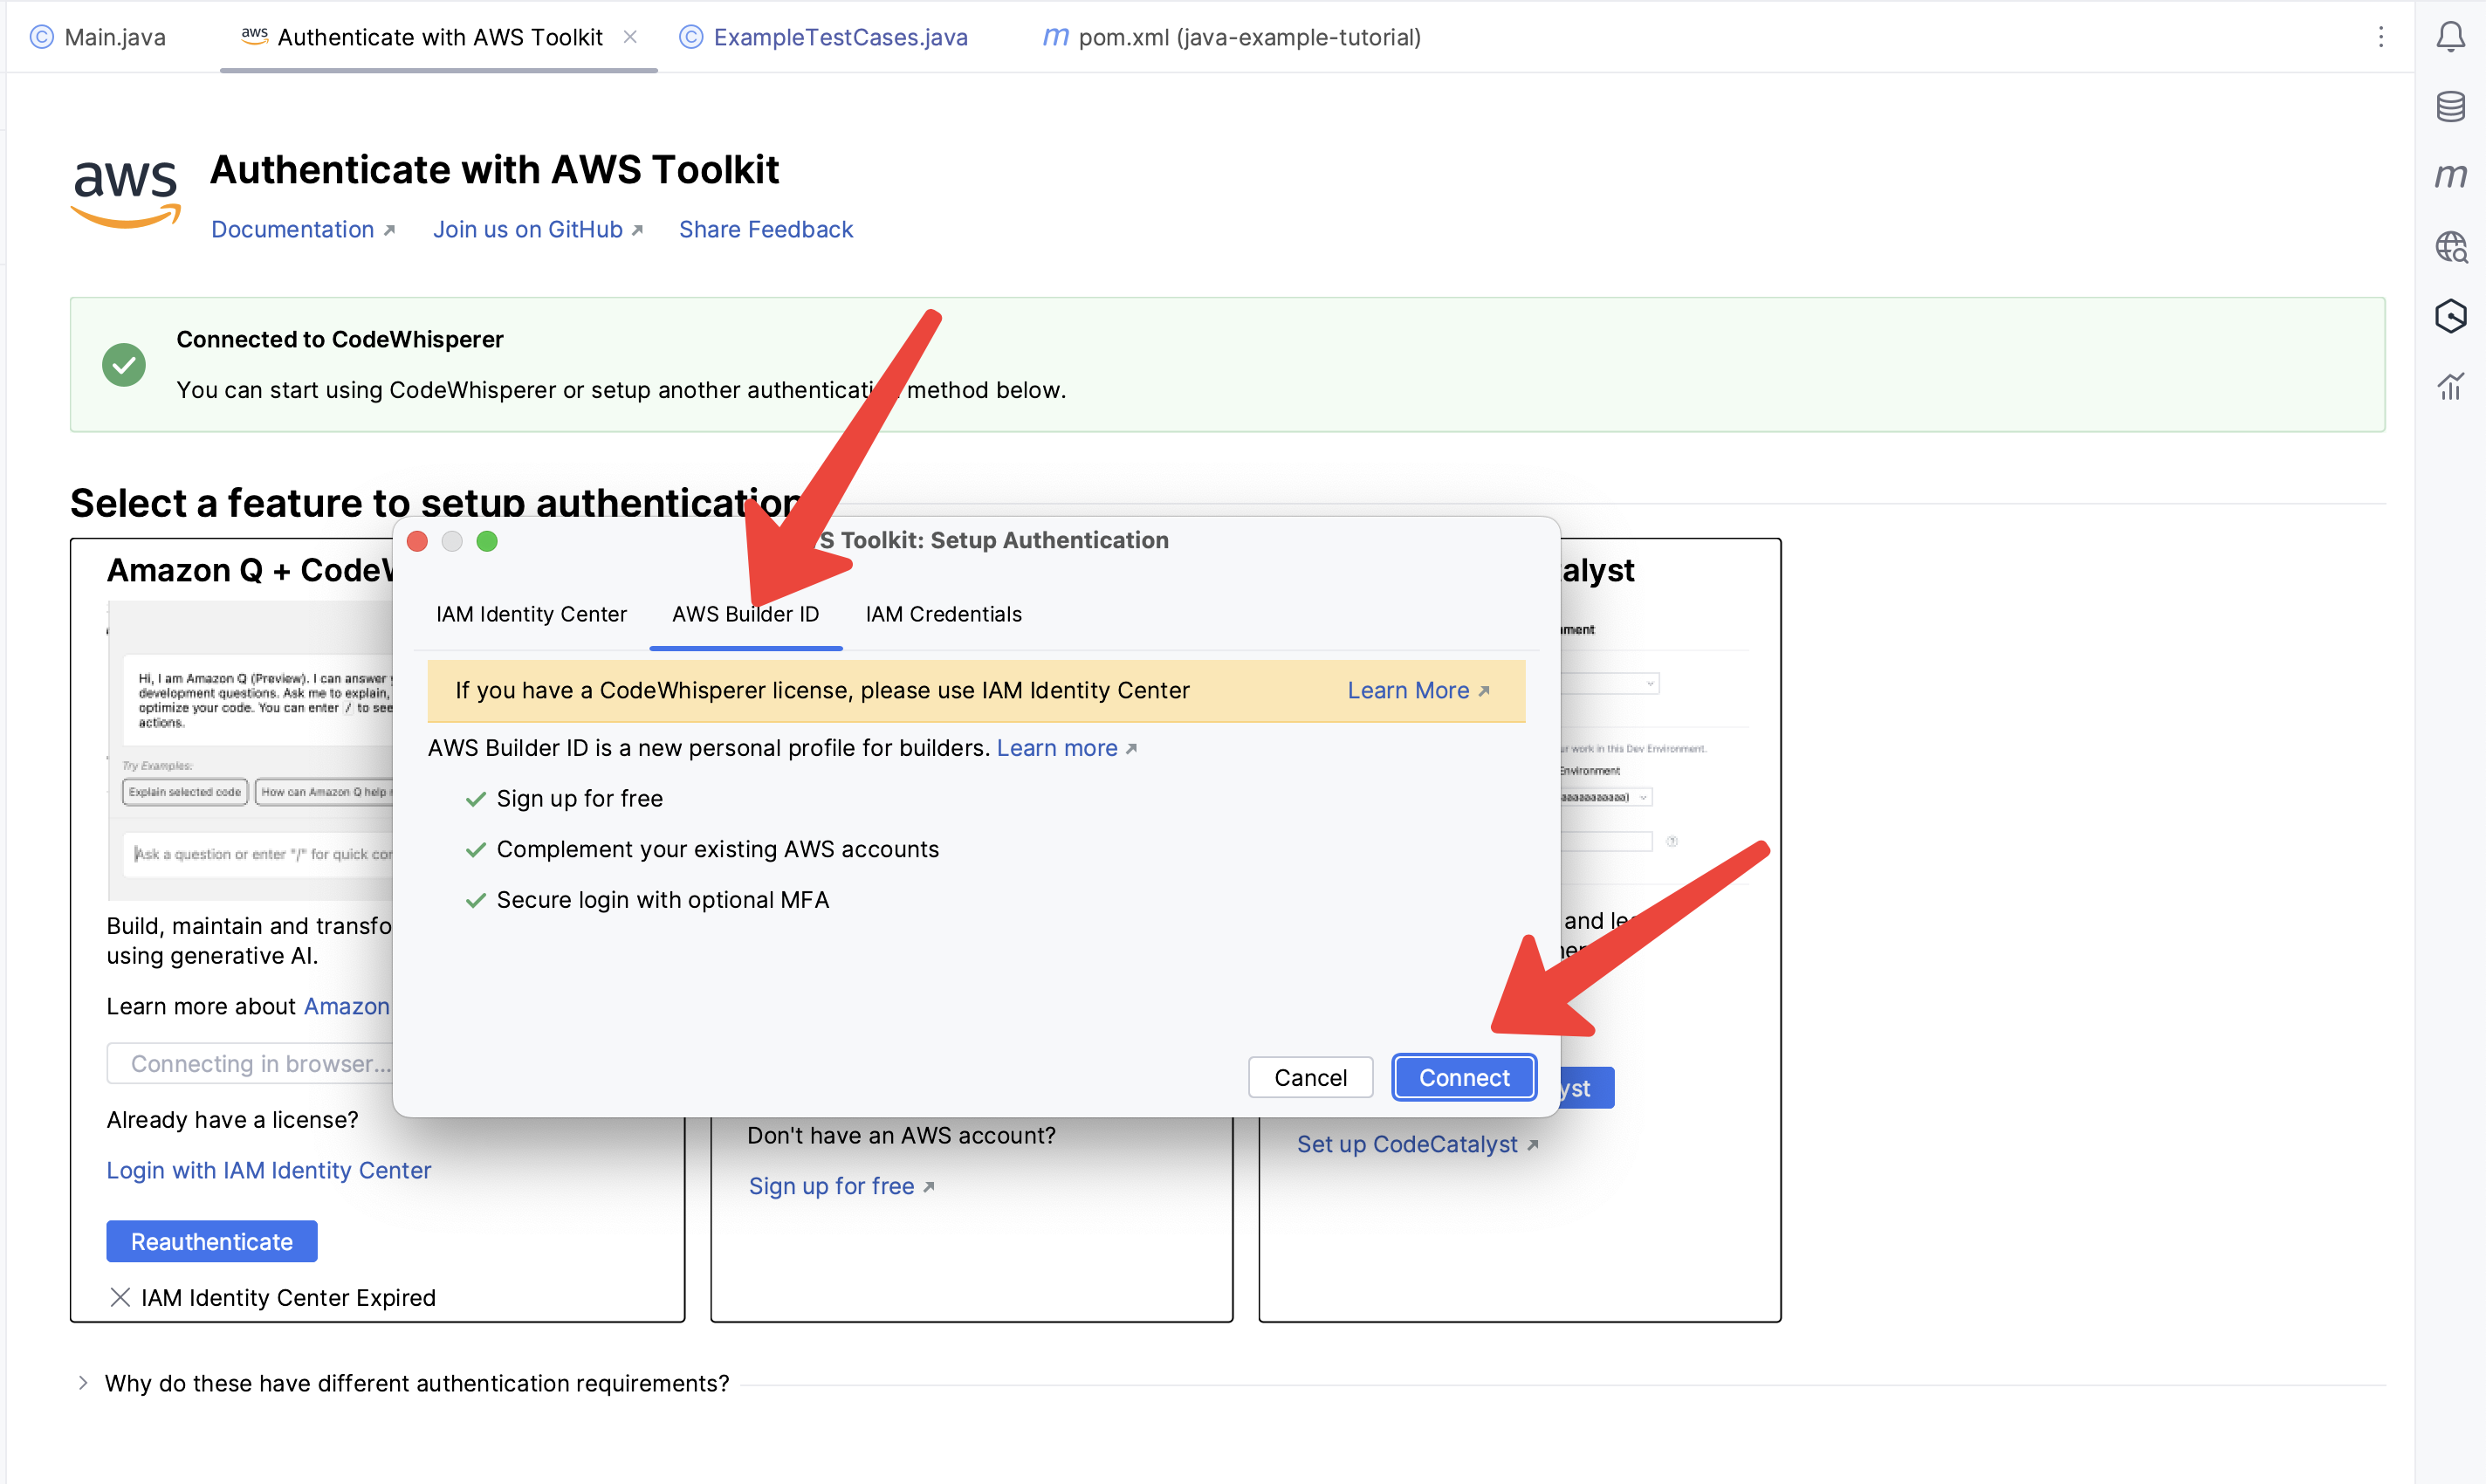Click the Reauthenticate button
This screenshot has height=1484, width=2486.
click(x=212, y=1242)
